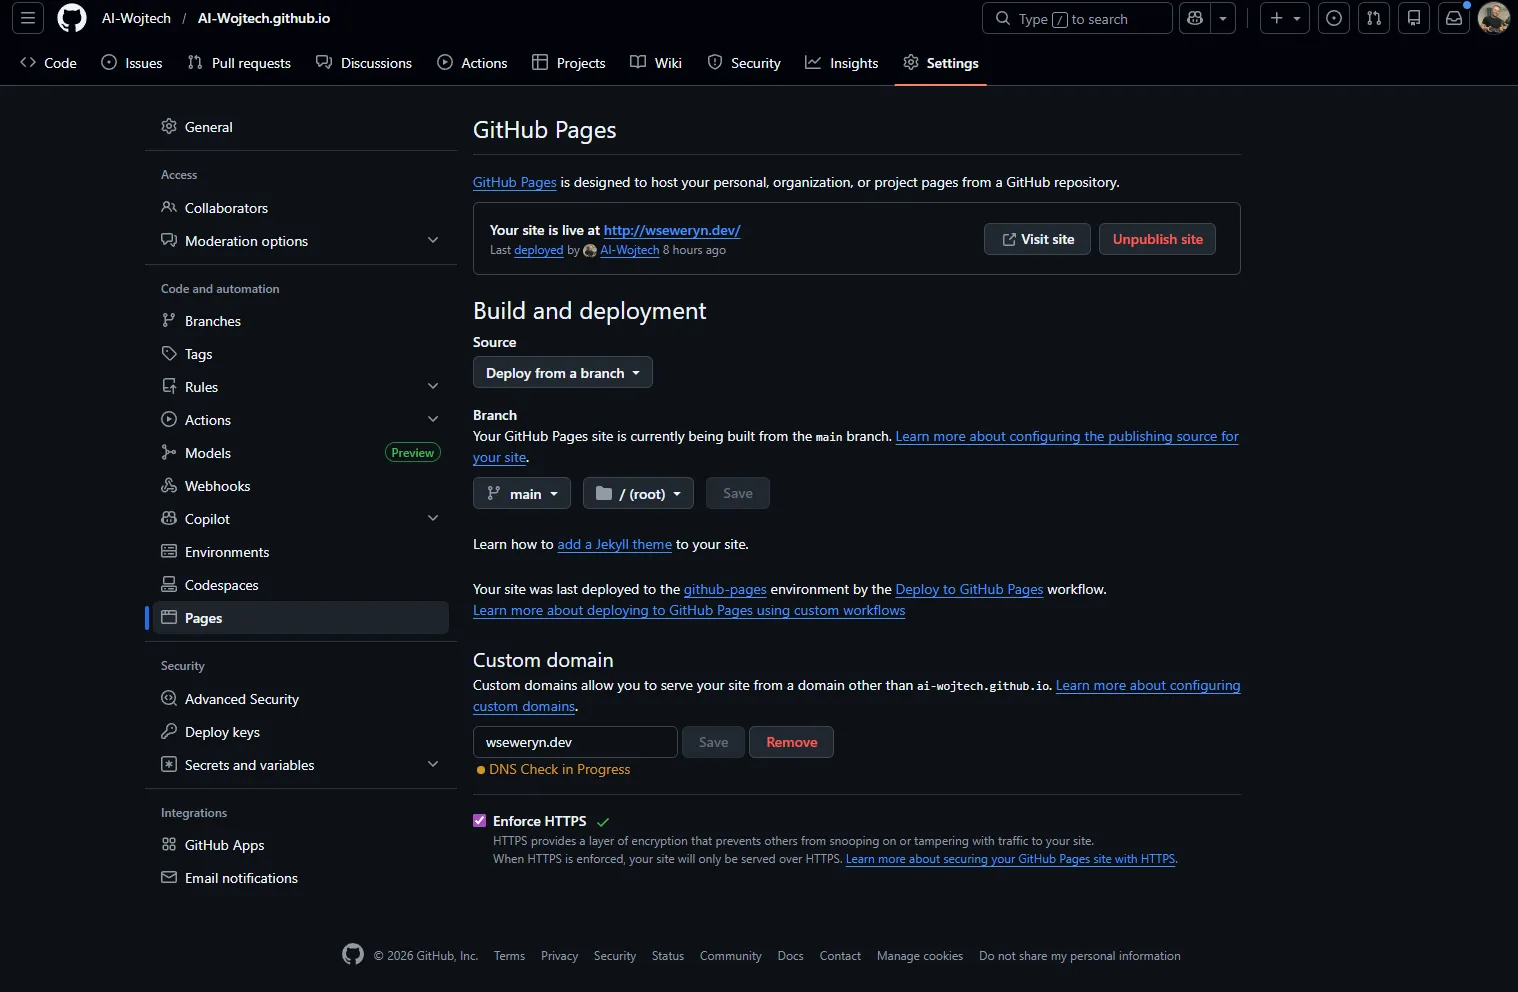This screenshot has width=1518, height=992.
Task: Click the Codespaces sidebar icon
Action: (x=170, y=584)
